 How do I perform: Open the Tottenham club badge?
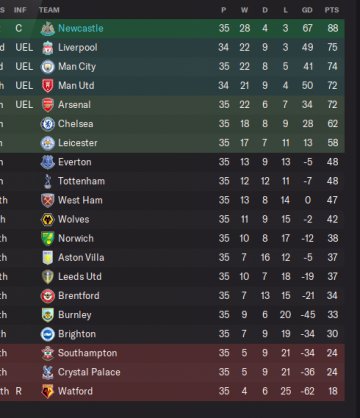point(47,181)
